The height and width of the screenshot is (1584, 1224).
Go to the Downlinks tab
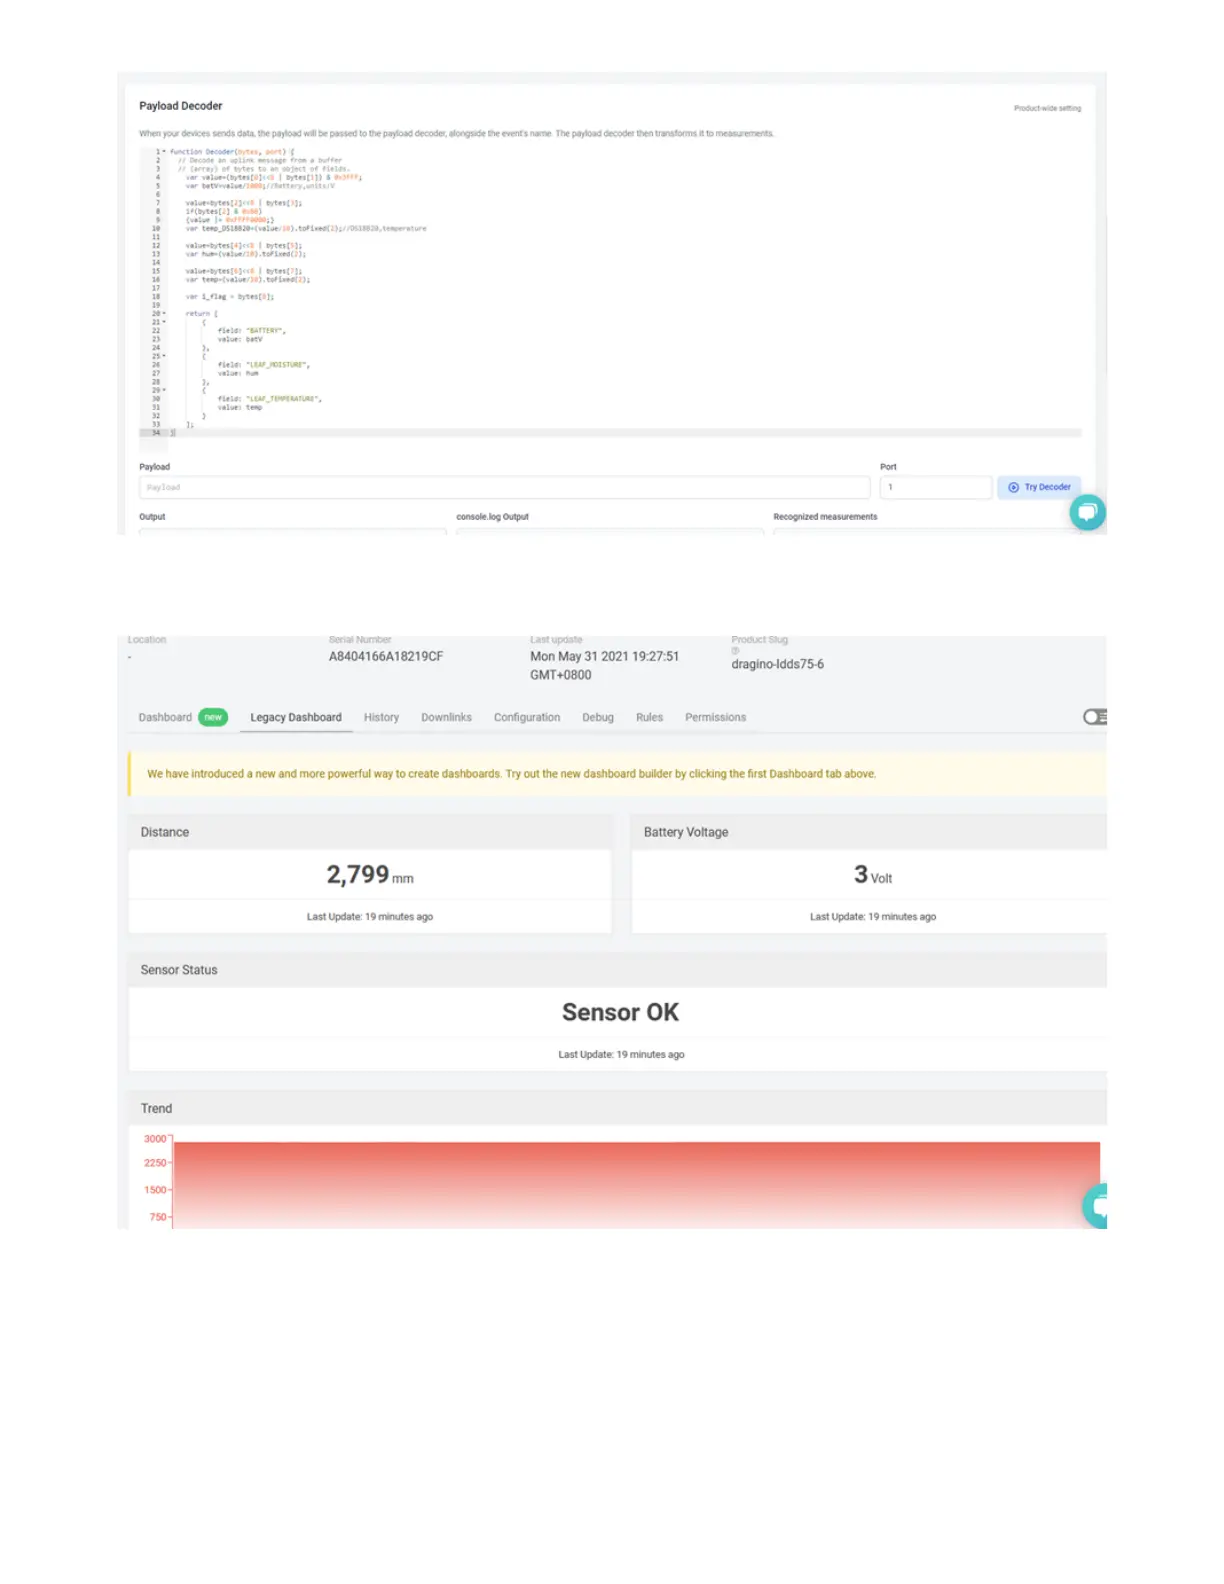(x=446, y=717)
